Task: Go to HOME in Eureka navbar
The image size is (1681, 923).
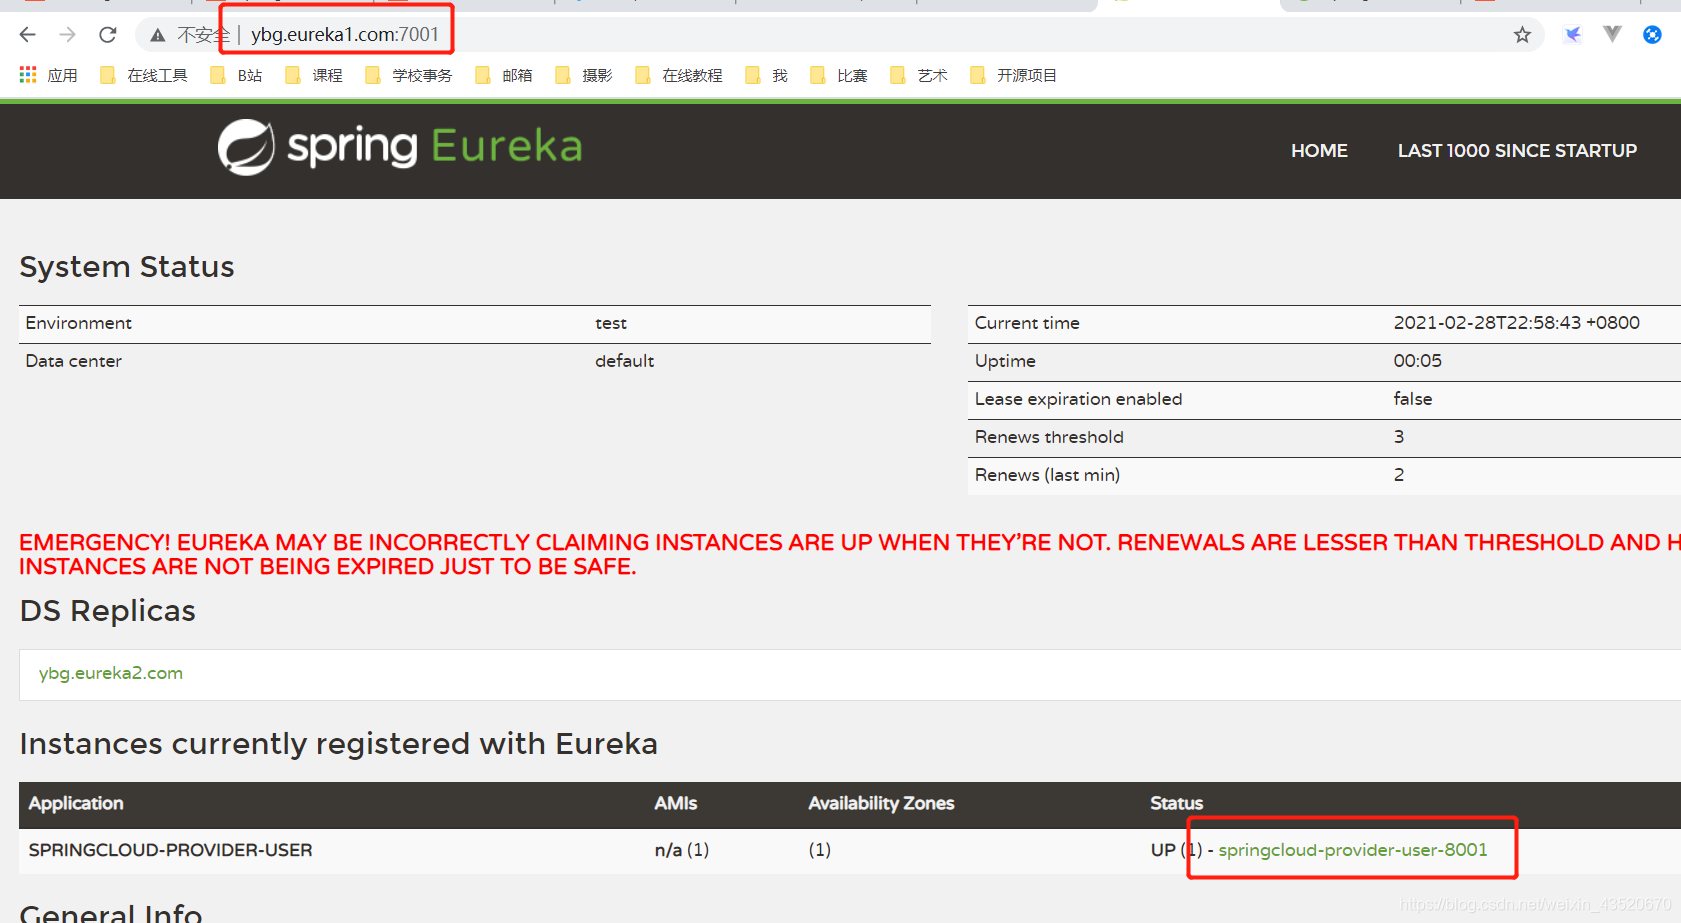Action: click(1319, 151)
